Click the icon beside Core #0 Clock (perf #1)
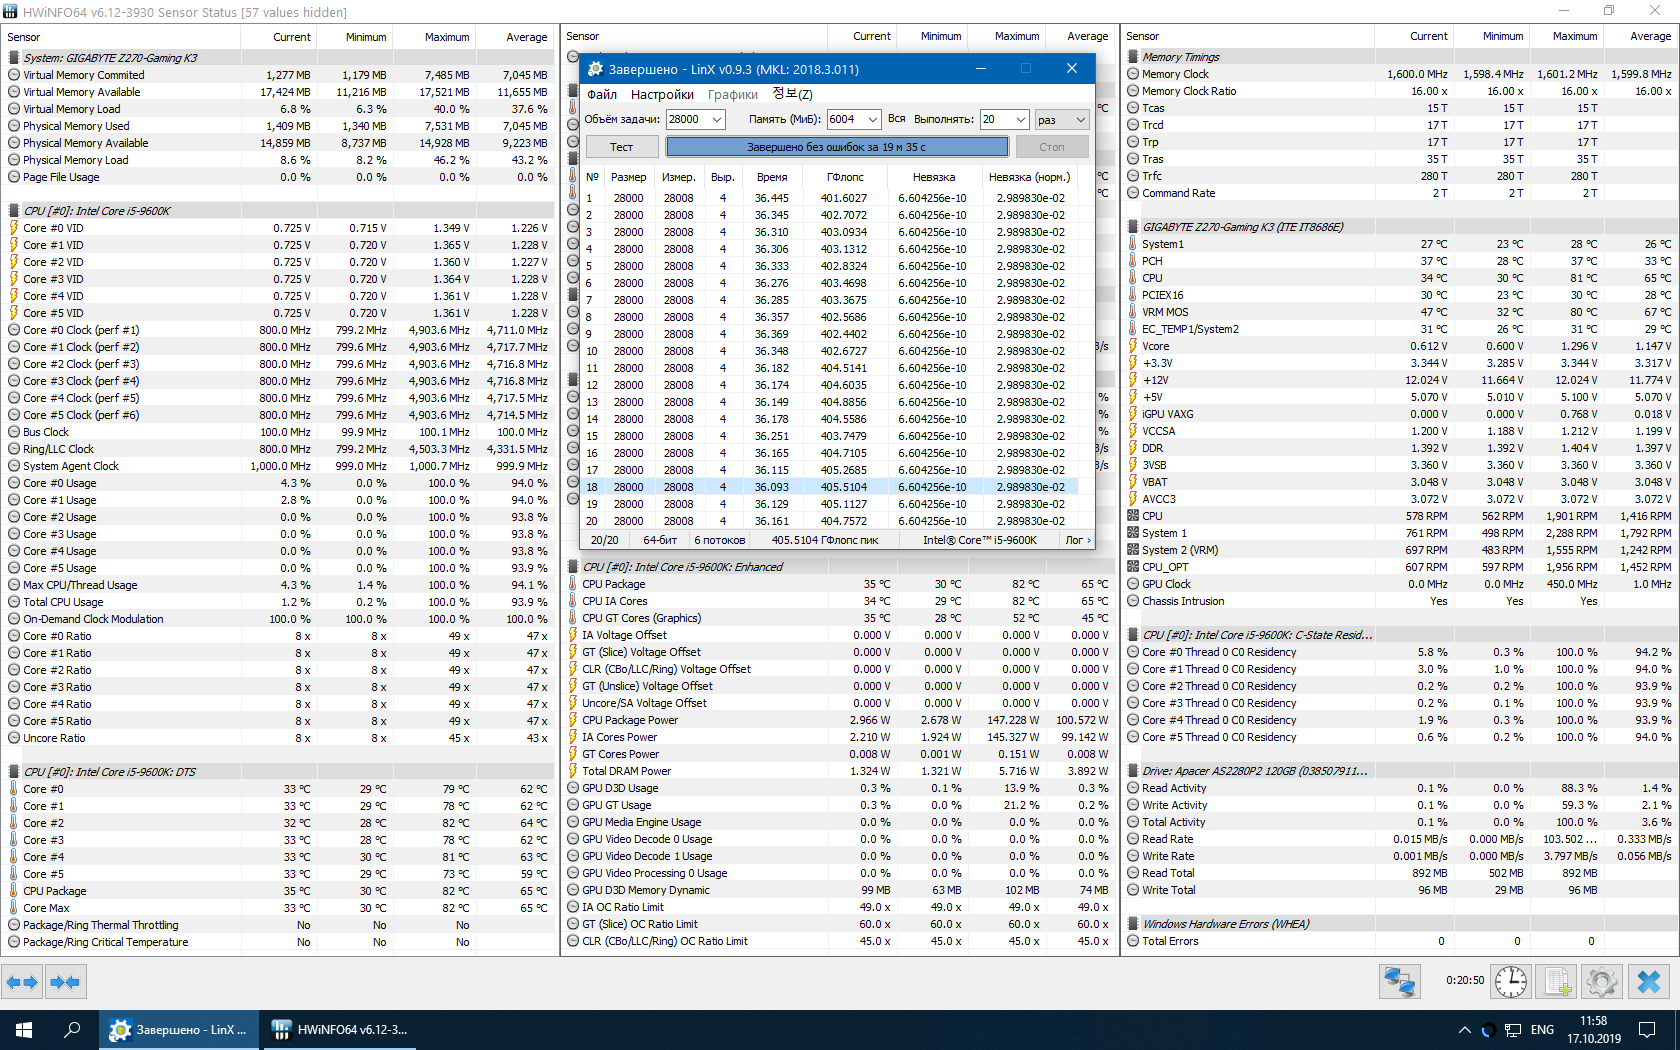Image resolution: width=1680 pixels, height=1050 pixels. coord(14,330)
